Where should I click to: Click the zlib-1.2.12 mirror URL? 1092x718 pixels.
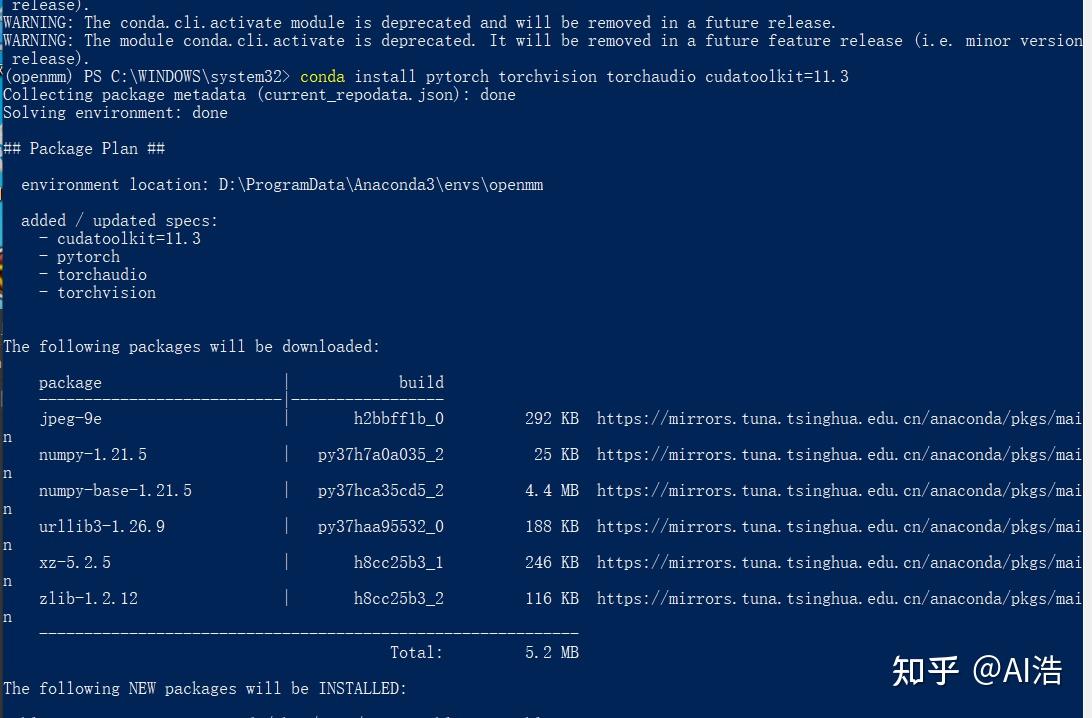(838, 599)
